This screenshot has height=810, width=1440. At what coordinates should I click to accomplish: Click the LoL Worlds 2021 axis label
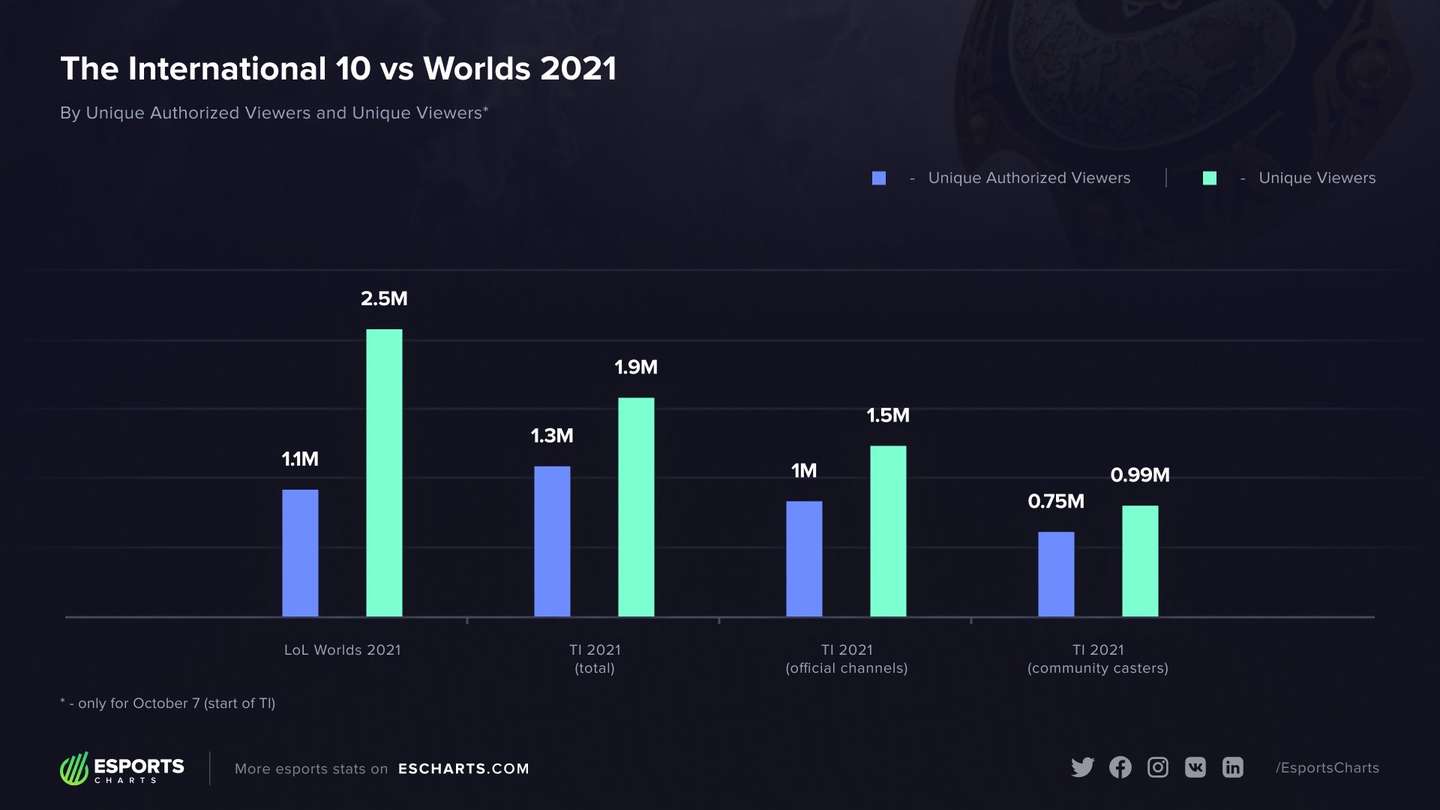point(342,650)
